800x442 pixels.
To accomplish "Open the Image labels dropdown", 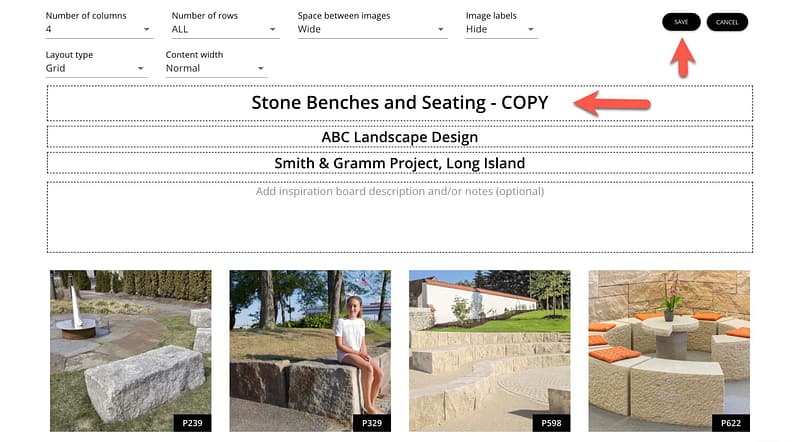I will [x=501, y=30].
